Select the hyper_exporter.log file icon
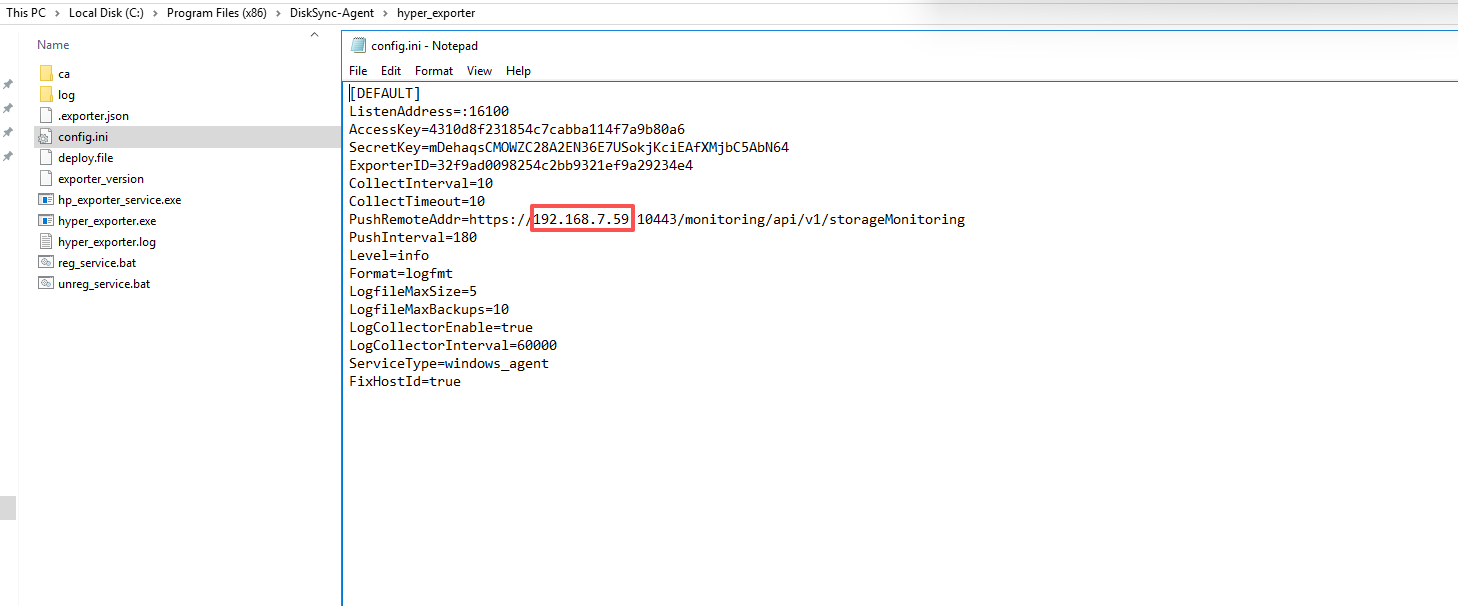This screenshot has width=1458, height=606. pos(46,242)
